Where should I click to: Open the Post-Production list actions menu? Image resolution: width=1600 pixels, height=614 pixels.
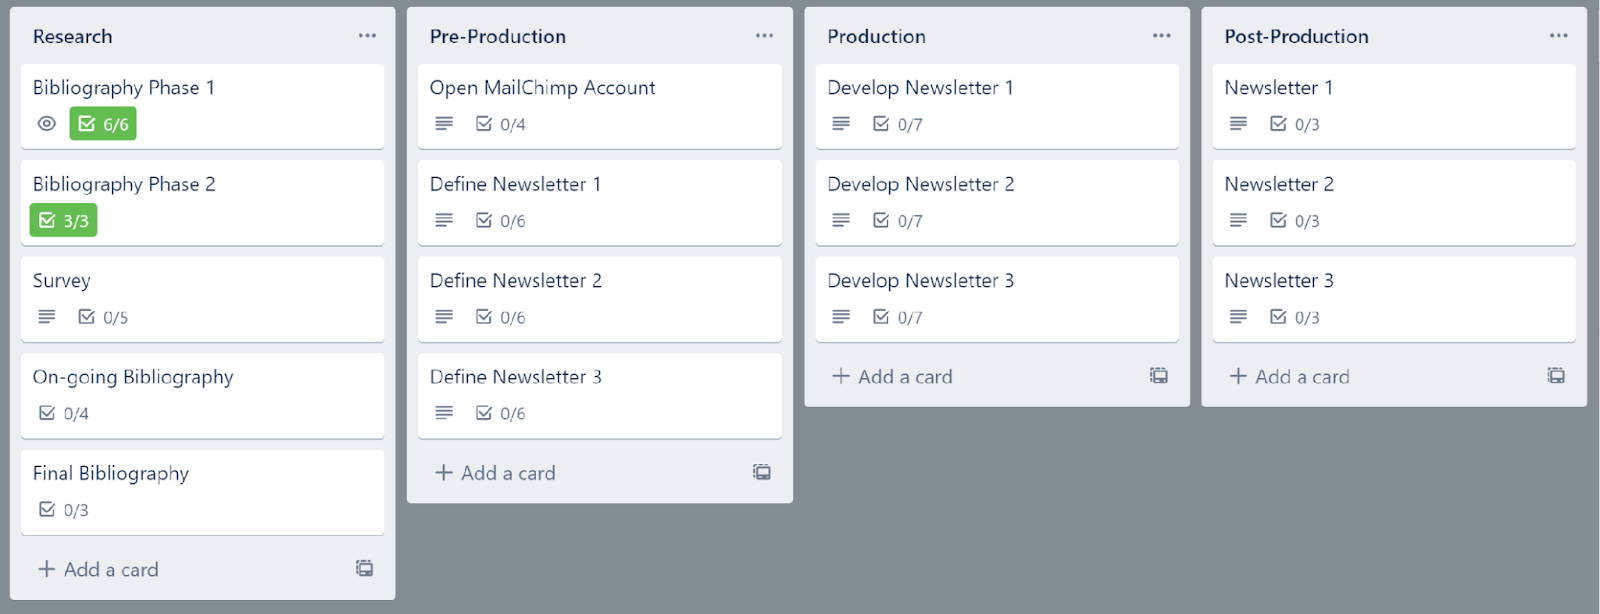(x=1558, y=36)
